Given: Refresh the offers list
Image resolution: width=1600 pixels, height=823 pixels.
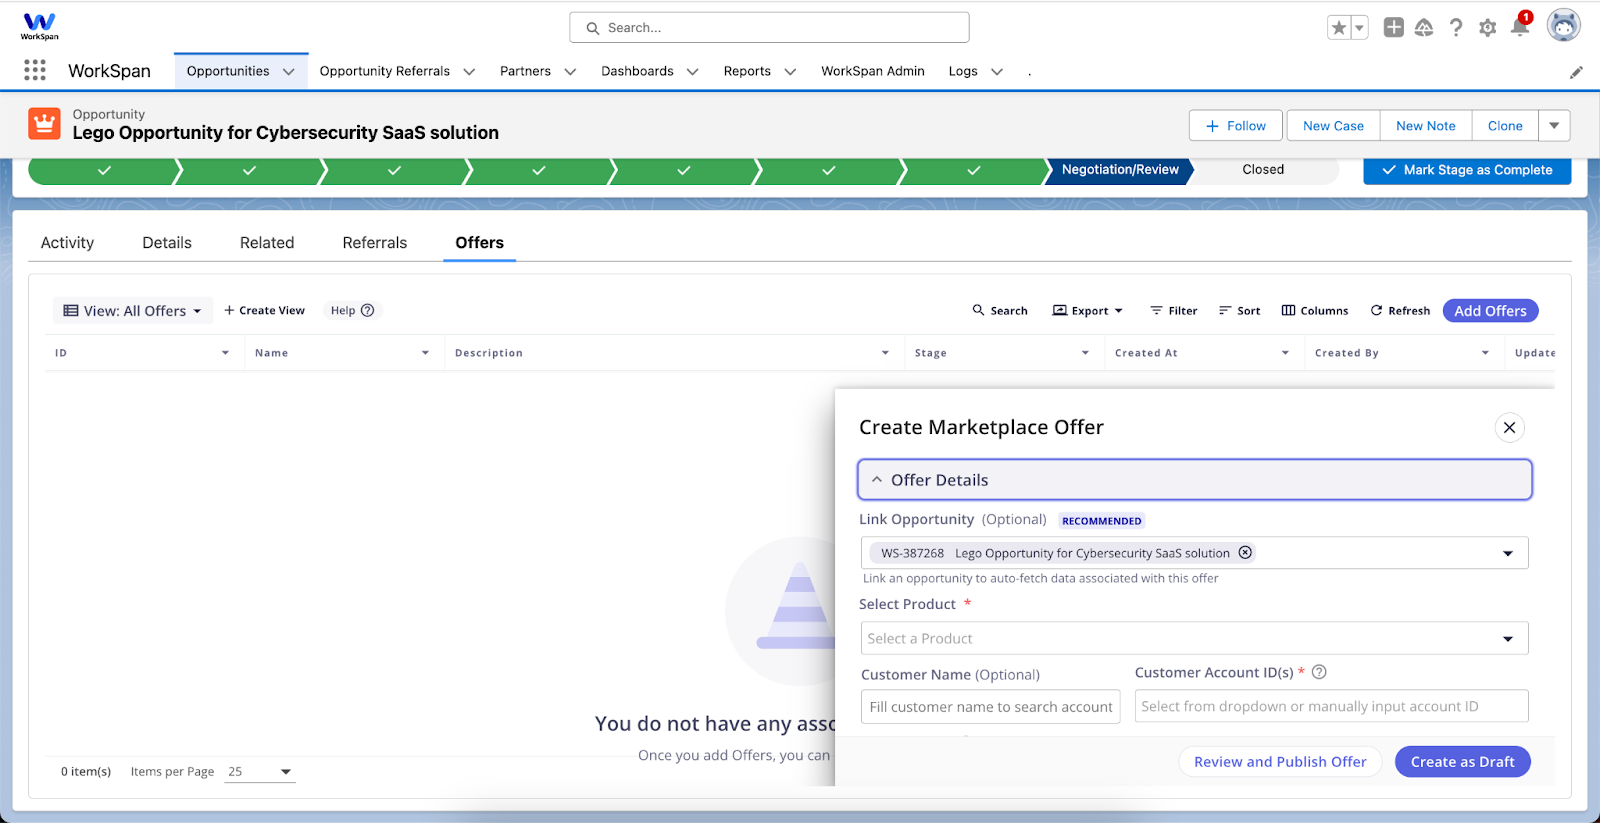Looking at the screenshot, I should tap(1400, 311).
